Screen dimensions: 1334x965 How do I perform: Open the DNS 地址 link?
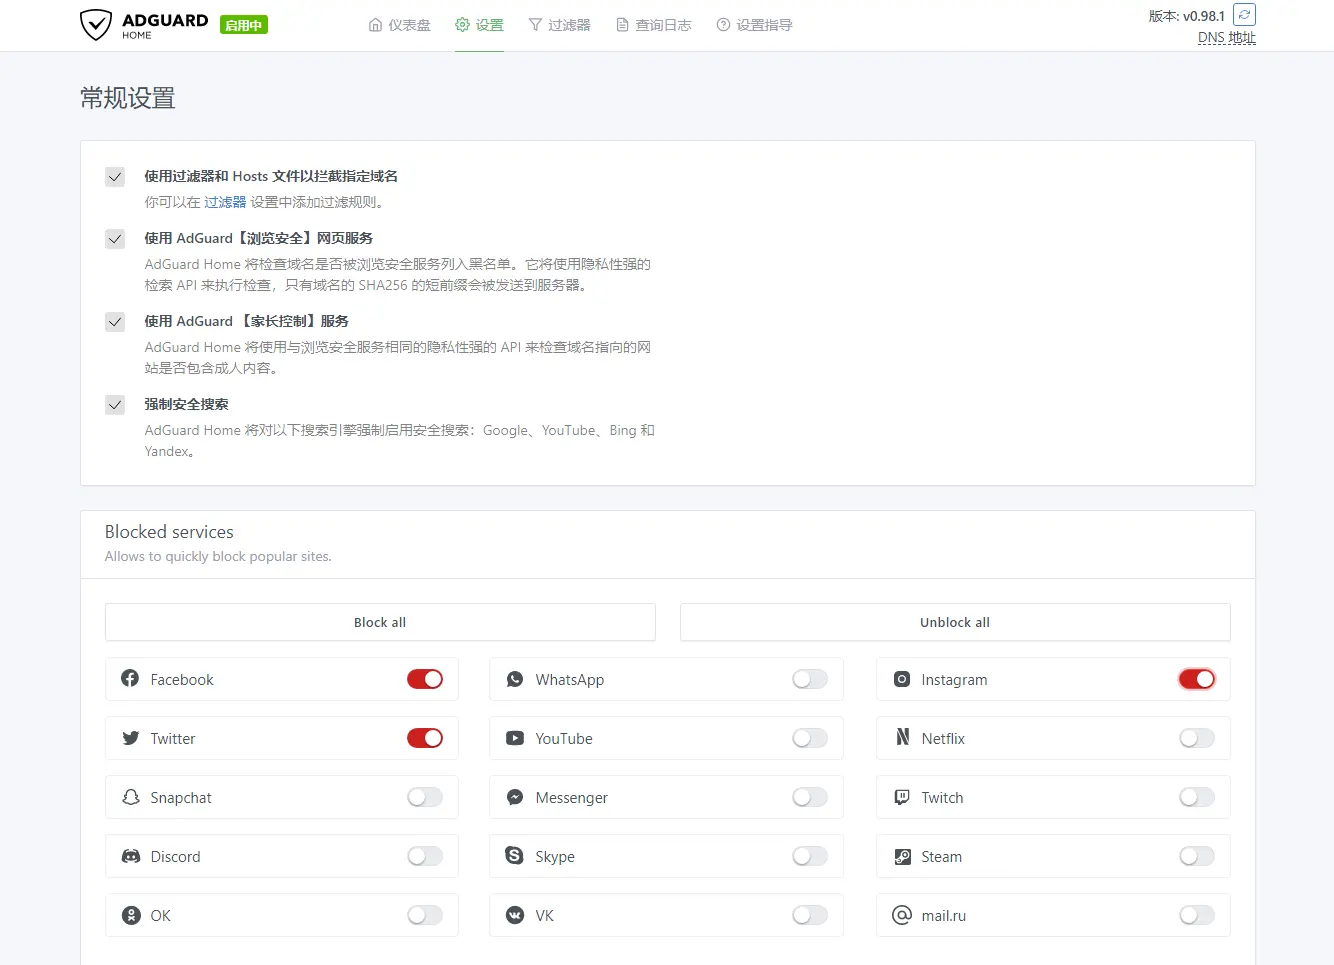(x=1227, y=38)
